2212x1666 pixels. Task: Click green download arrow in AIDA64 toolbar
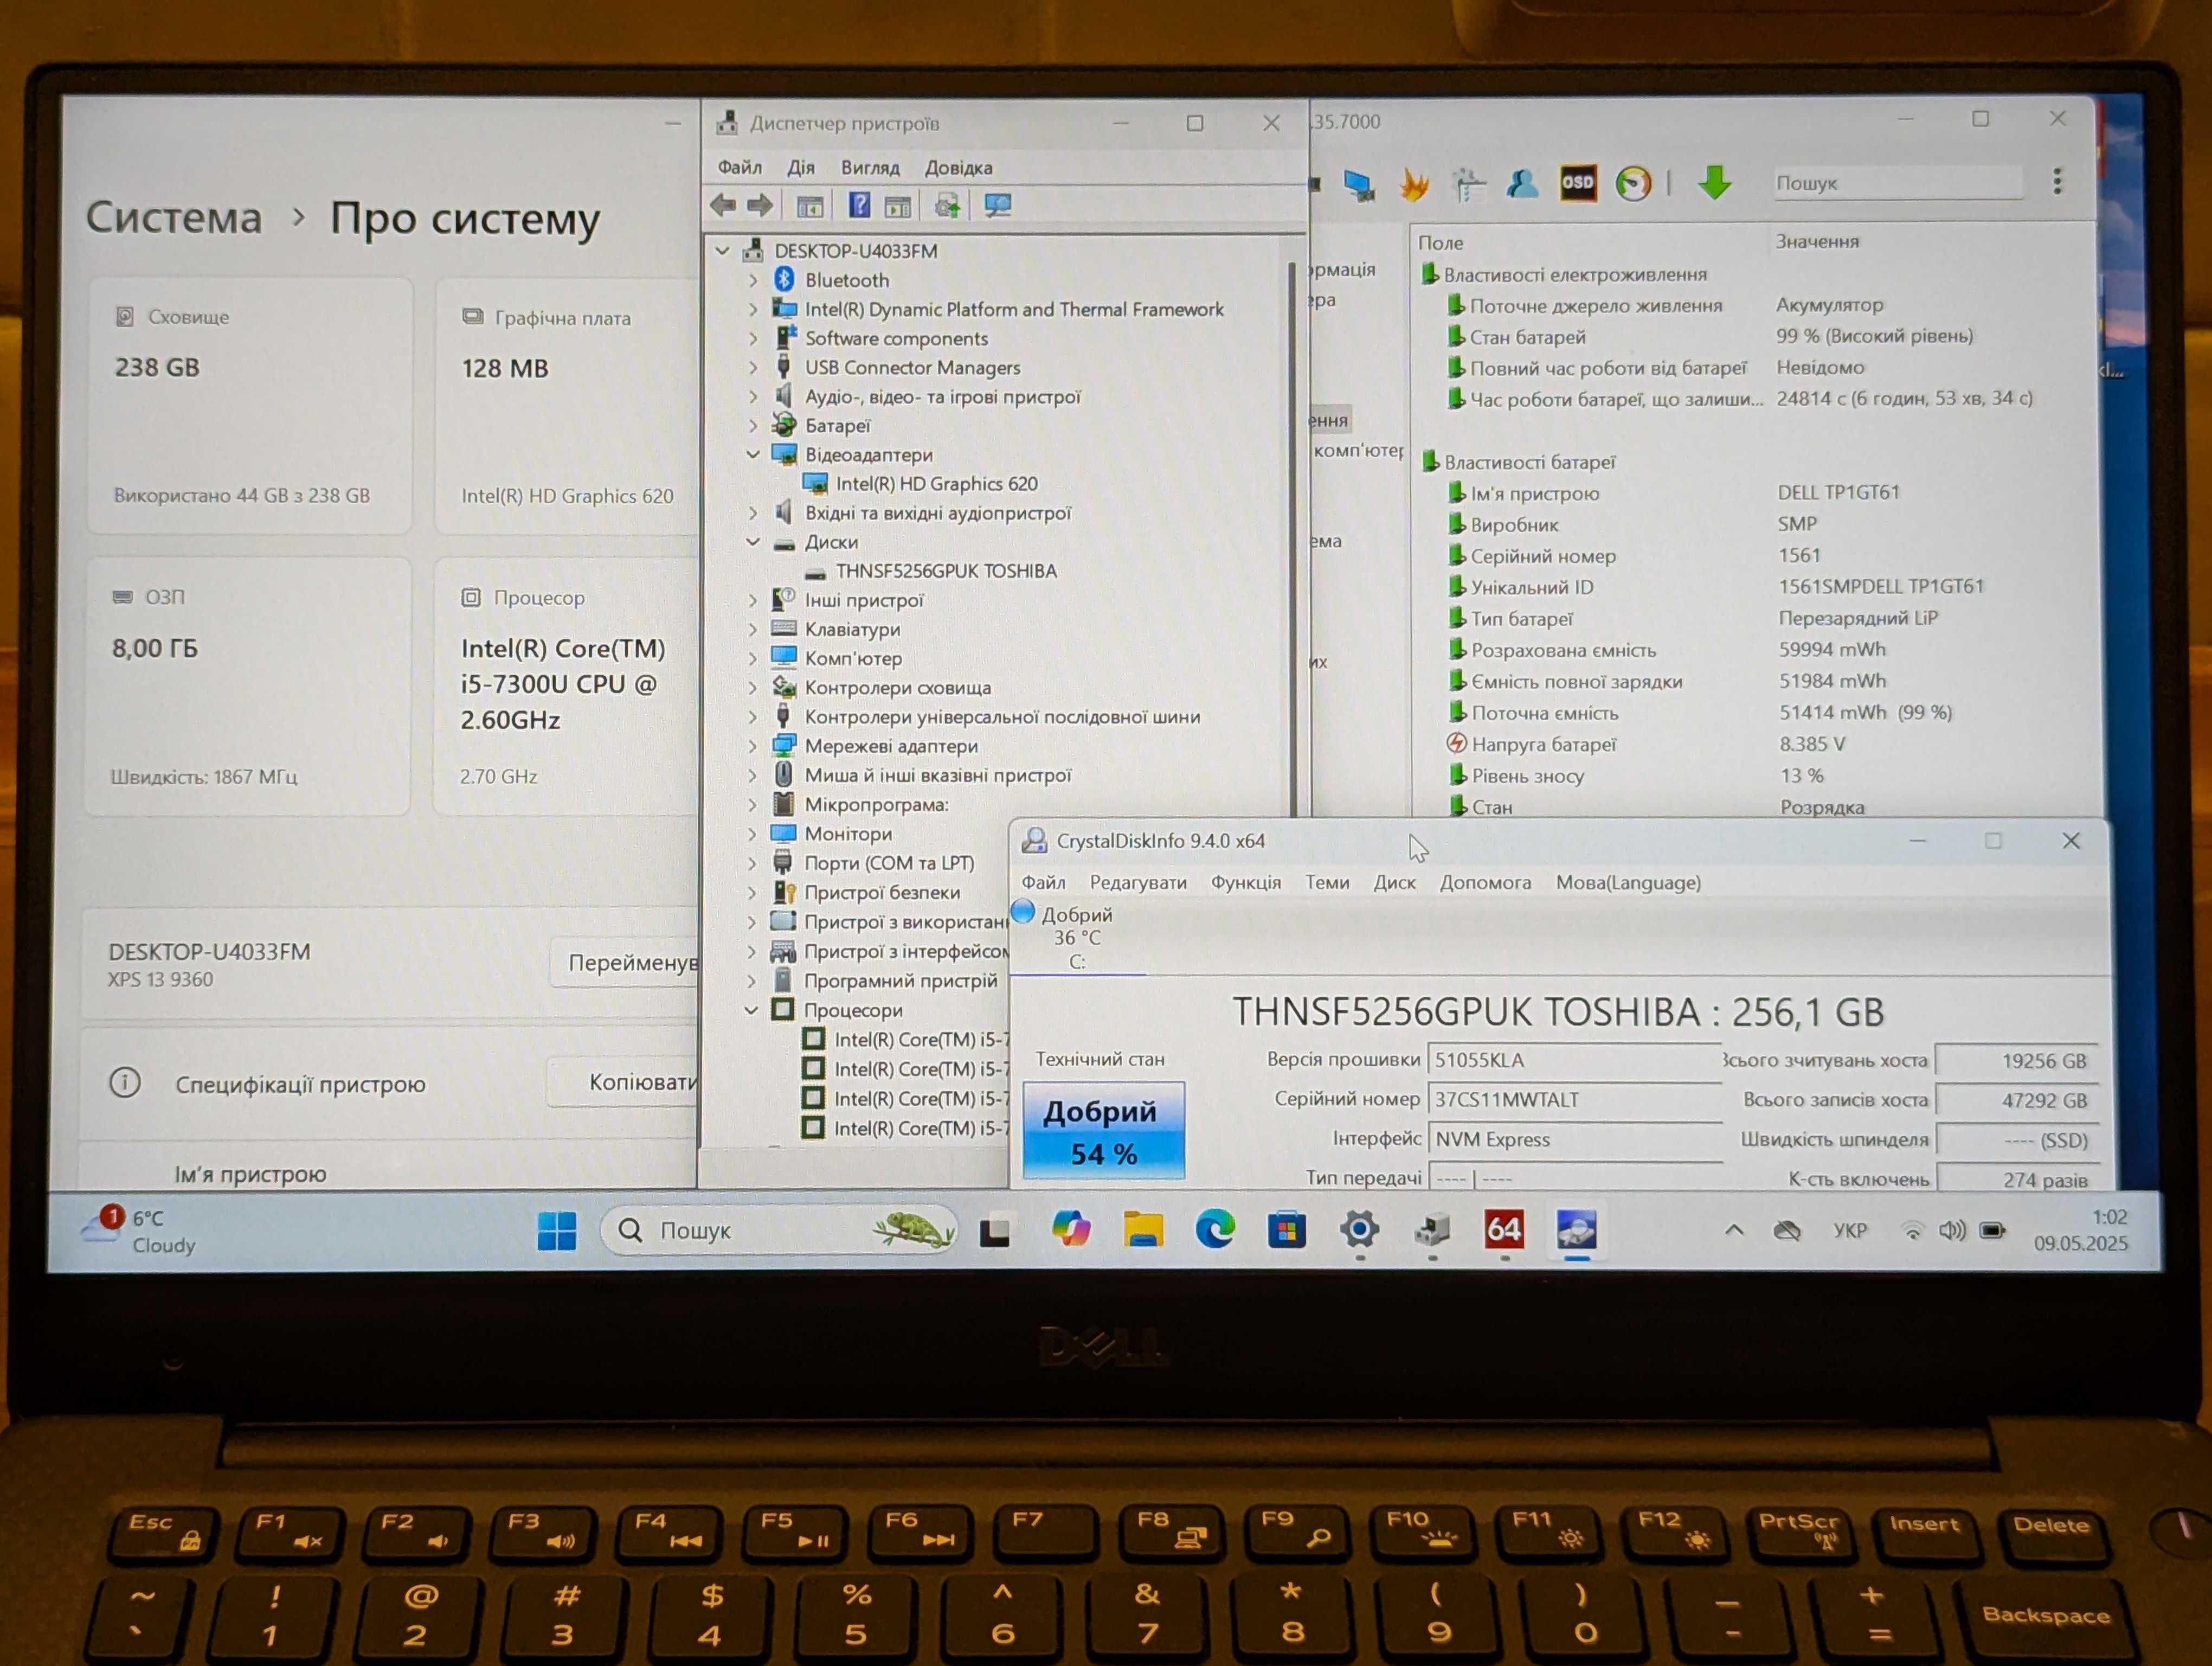pyautogui.click(x=1714, y=182)
